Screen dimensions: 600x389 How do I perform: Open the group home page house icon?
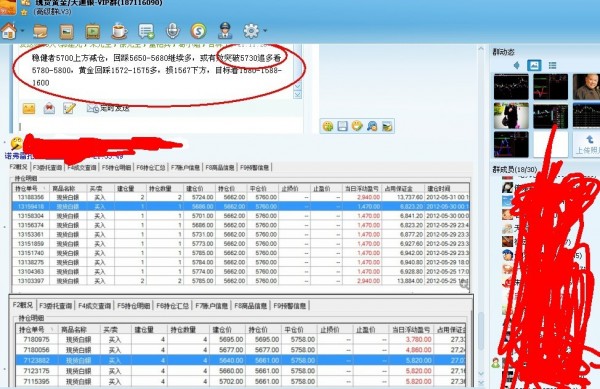click(9, 31)
